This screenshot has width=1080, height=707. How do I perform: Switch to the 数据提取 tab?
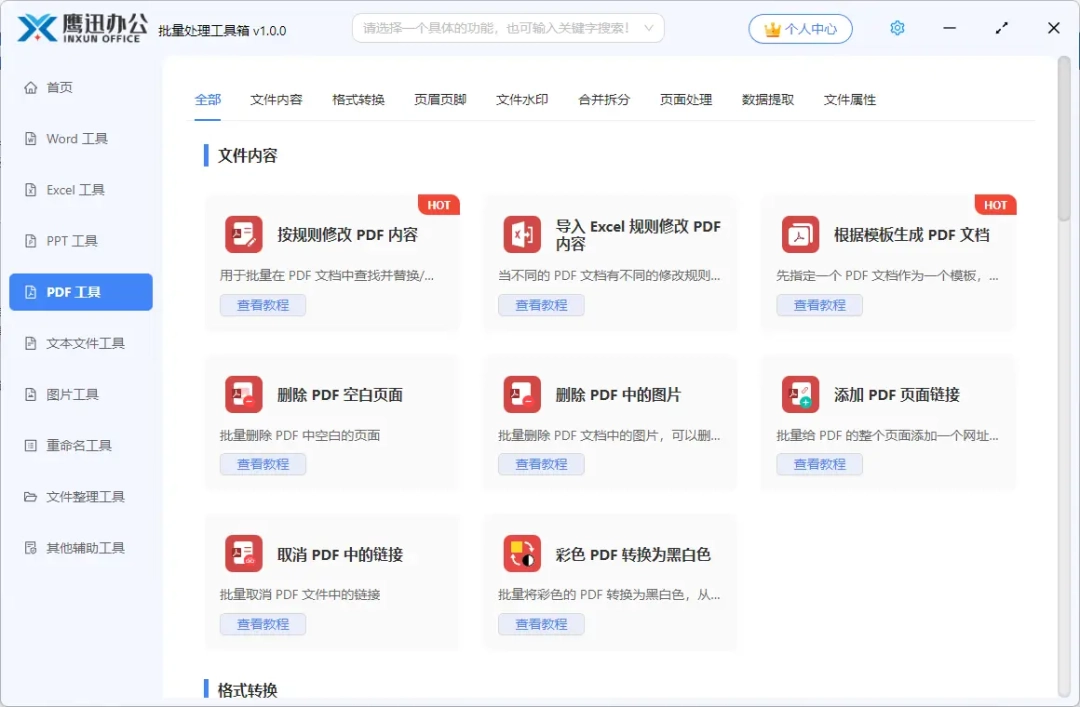pos(767,100)
